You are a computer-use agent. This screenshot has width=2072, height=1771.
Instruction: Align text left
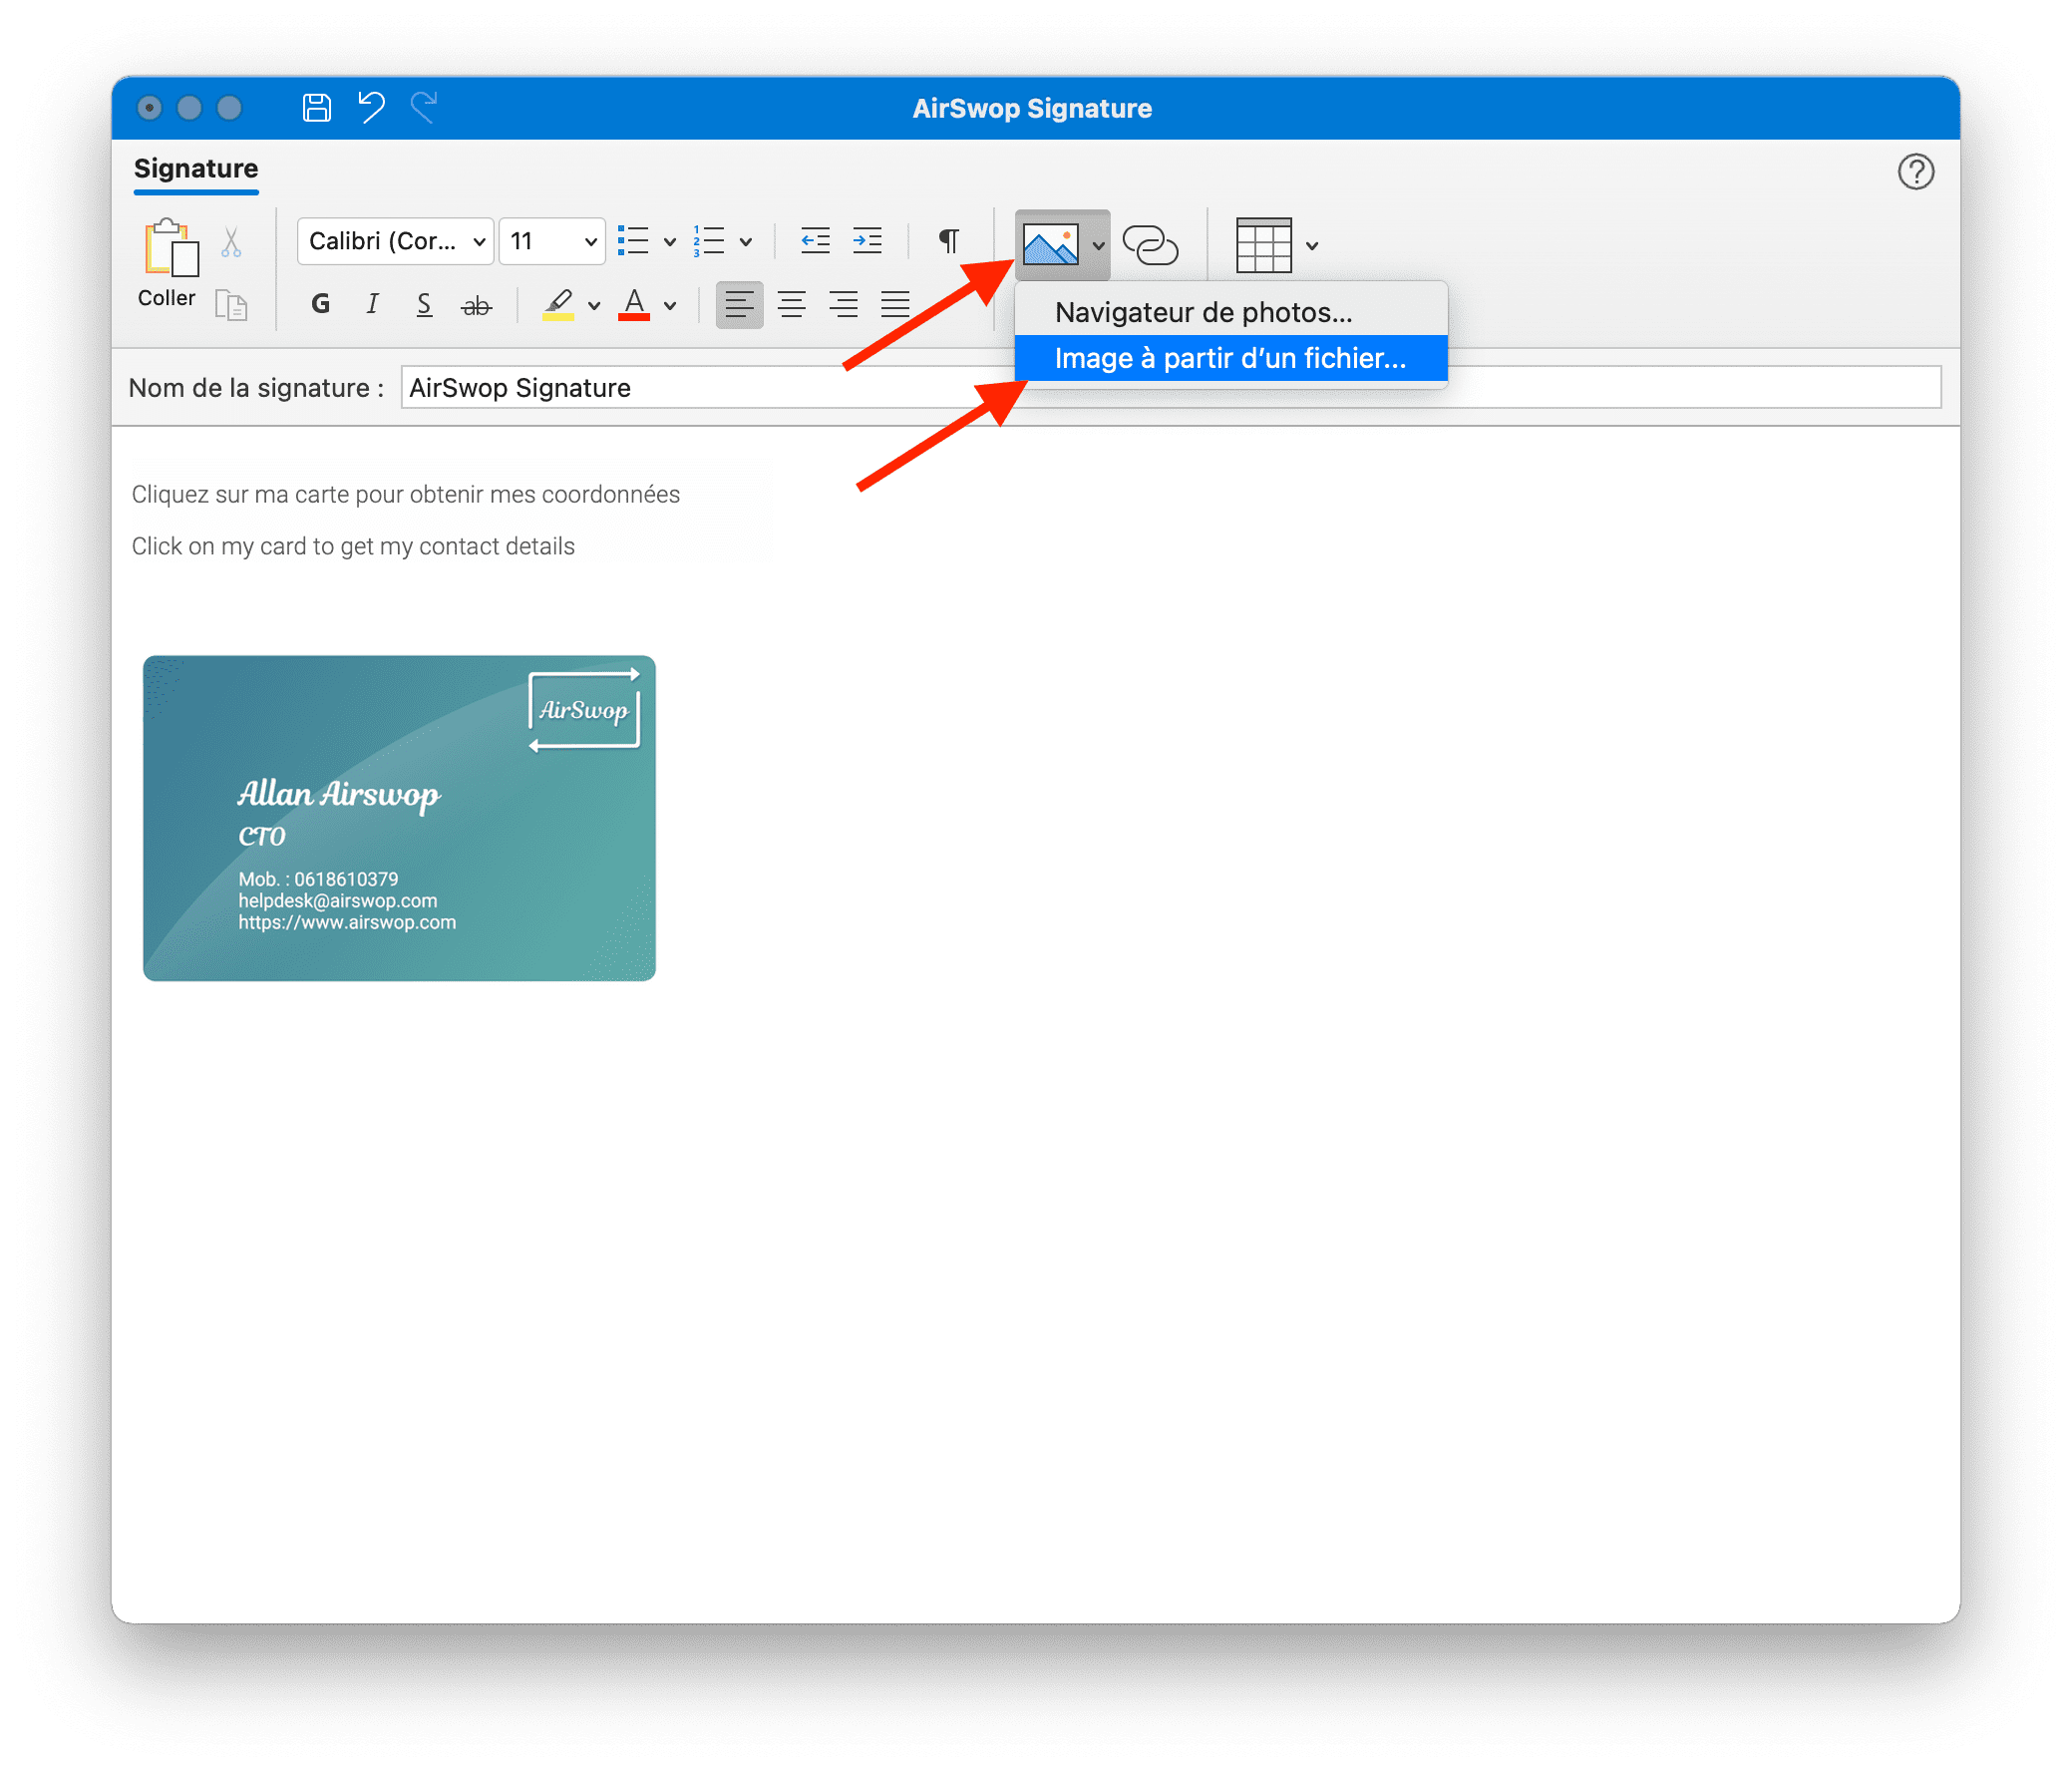[x=740, y=304]
